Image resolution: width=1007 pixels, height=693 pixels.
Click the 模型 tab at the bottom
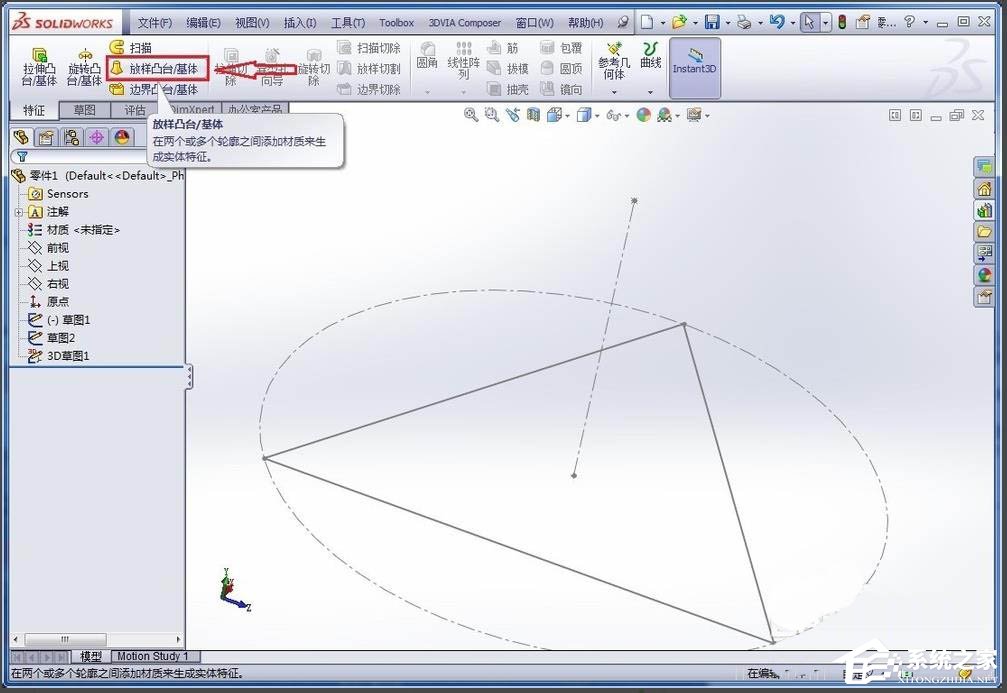91,656
